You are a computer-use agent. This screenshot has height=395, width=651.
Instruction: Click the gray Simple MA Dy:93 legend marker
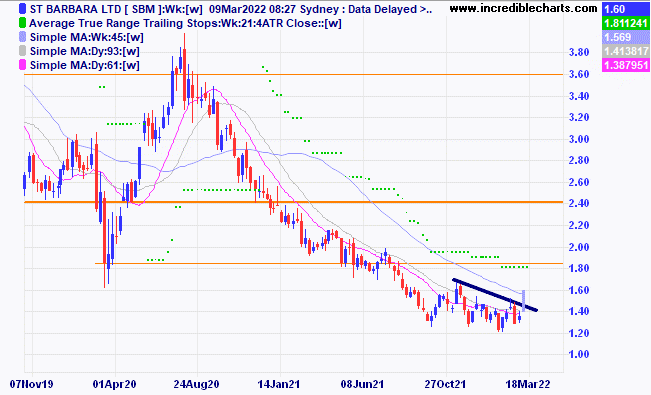click(x=22, y=51)
